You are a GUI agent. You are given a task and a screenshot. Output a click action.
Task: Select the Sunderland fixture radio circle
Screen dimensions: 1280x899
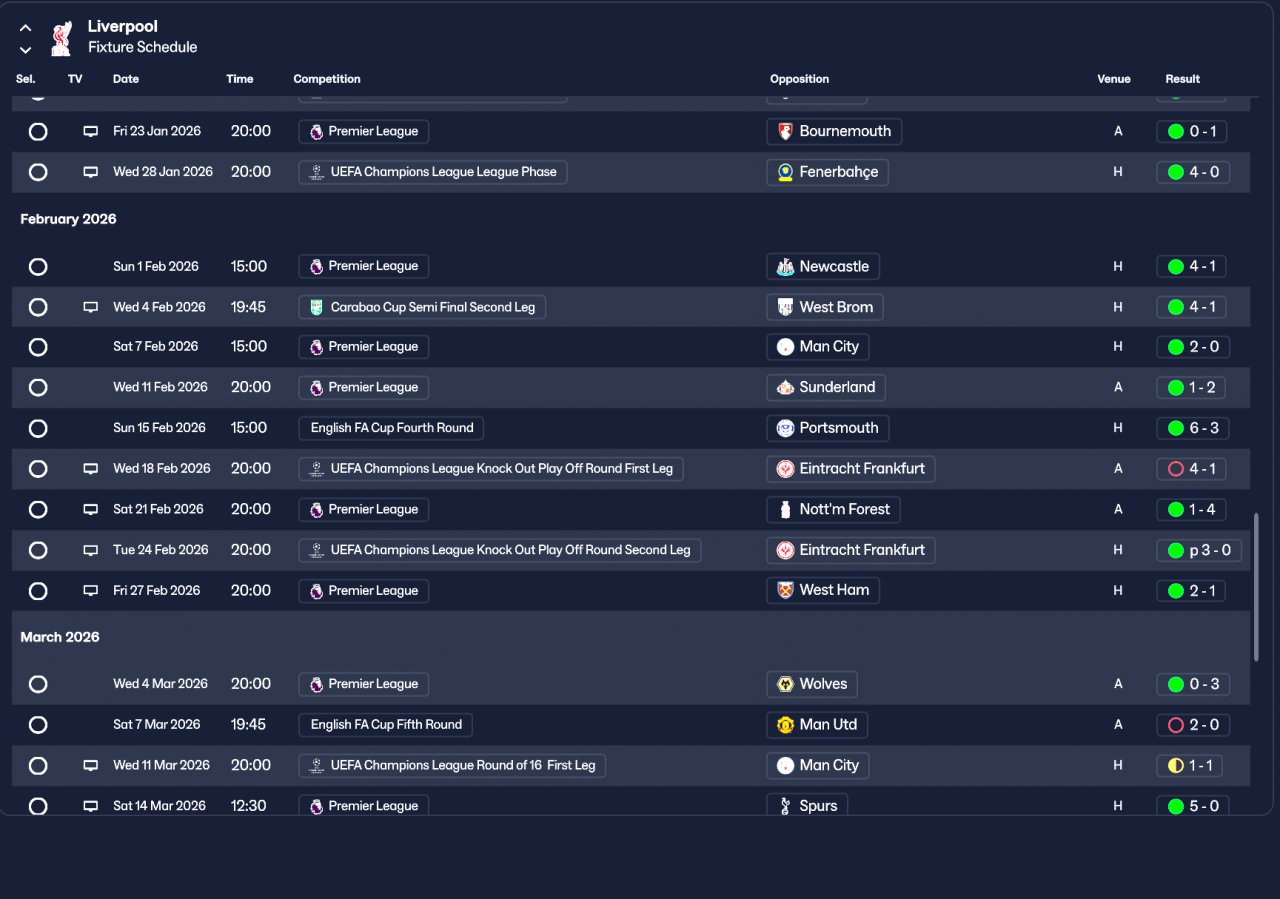[x=38, y=387]
